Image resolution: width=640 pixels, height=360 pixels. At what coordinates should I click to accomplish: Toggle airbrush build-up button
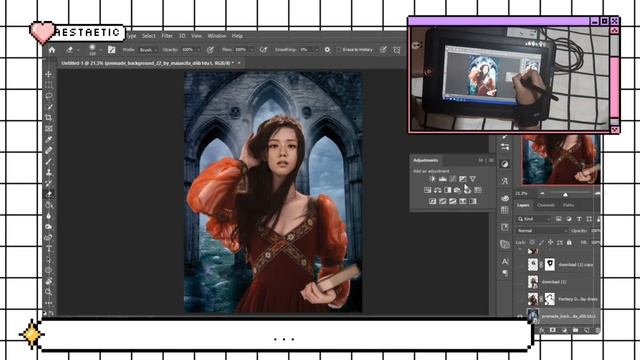pyautogui.click(x=264, y=50)
